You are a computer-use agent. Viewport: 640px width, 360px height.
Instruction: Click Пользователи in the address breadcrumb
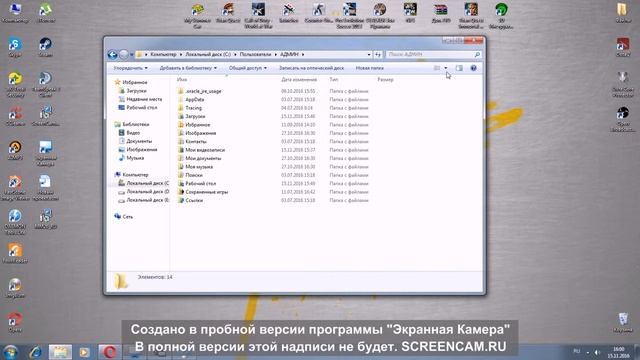pos(255,54)
